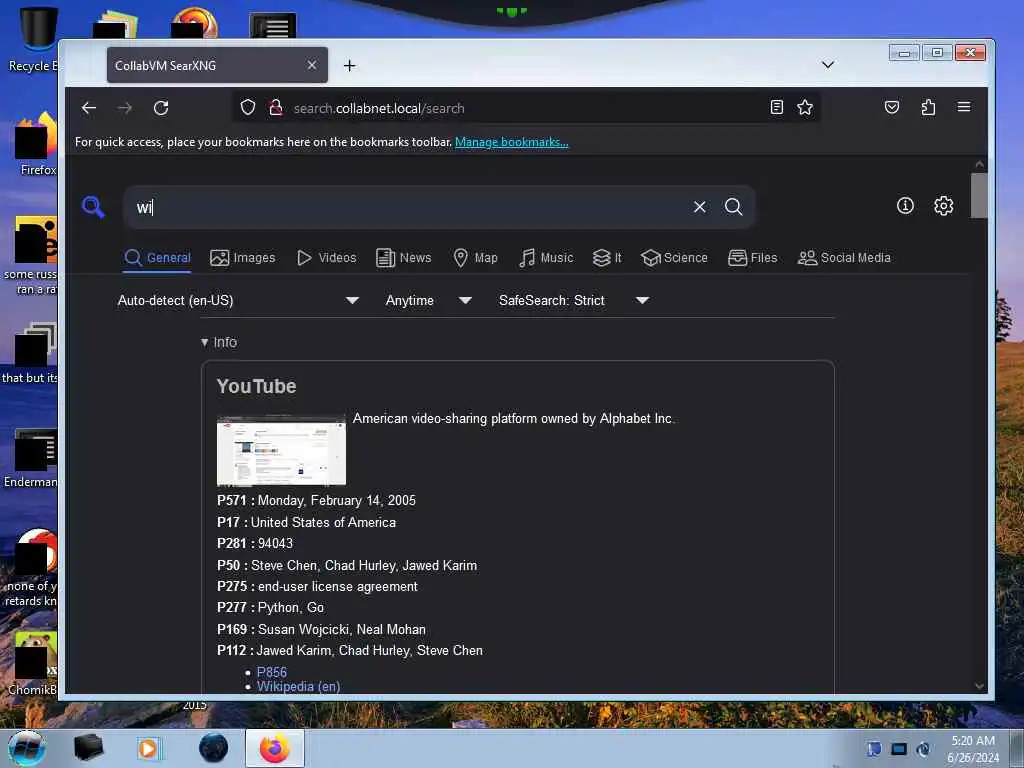Open the Wikipedia (en) link
The image size is (1024, 768).
click(x=298, y=686)
